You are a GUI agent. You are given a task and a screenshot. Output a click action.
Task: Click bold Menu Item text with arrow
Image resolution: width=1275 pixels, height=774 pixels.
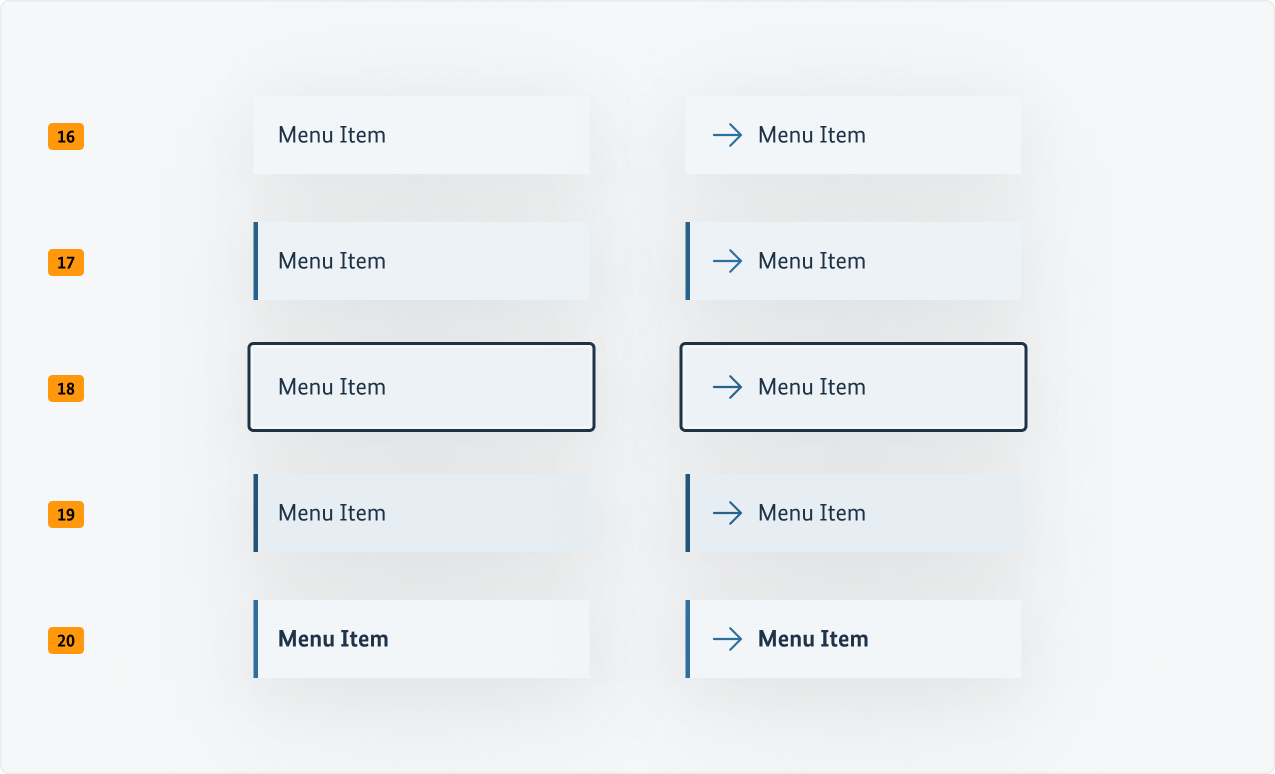[x=812, y=639]
